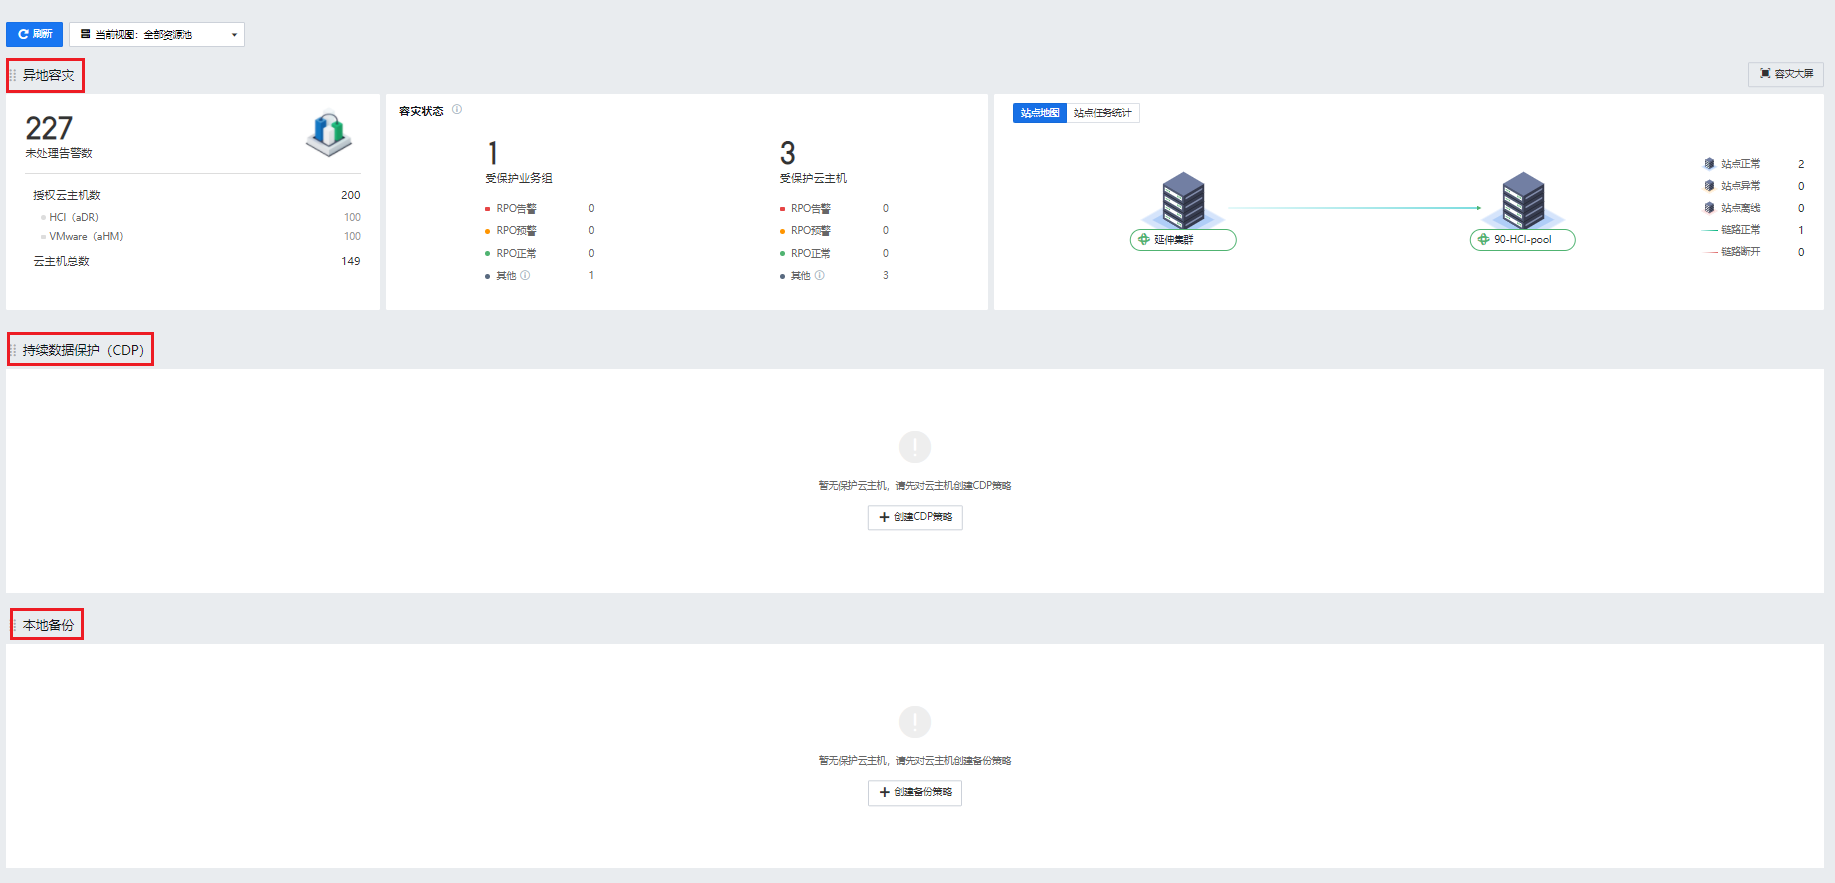
Task: Click the 容灾大屏 fullscreen button
Action: pyautogui.click(x=1786, y=74)
